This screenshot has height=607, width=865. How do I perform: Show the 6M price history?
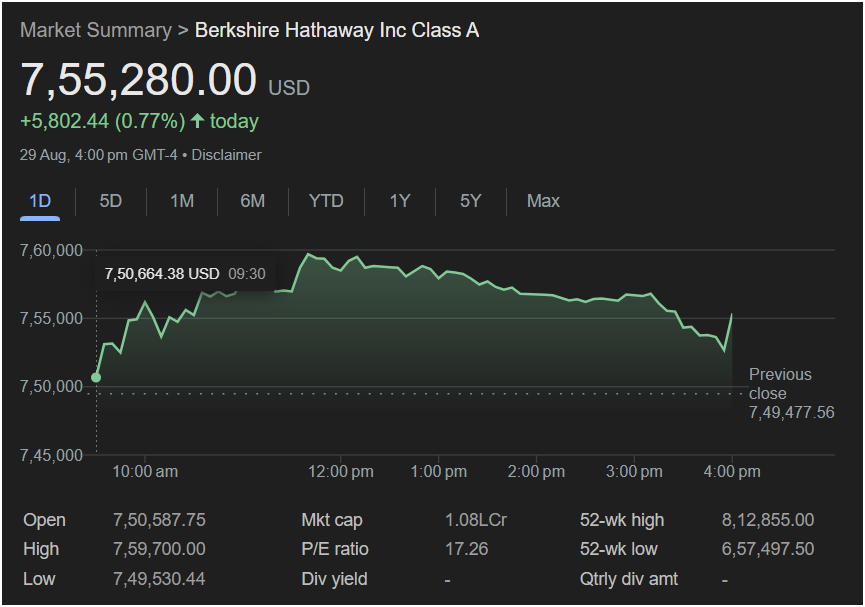click(x=253, y=201)
